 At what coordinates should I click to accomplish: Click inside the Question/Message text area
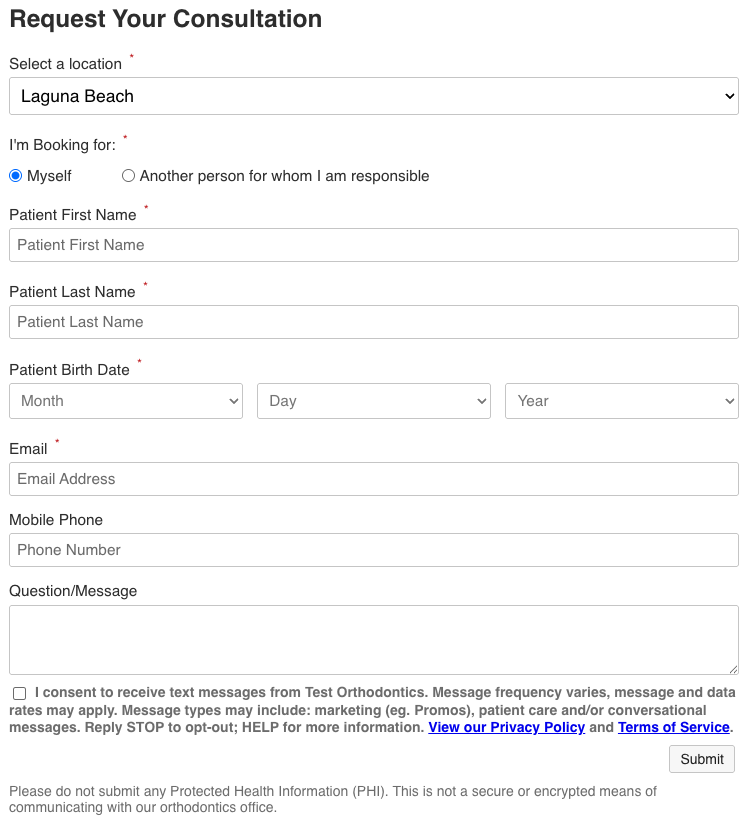pos(373,640)
